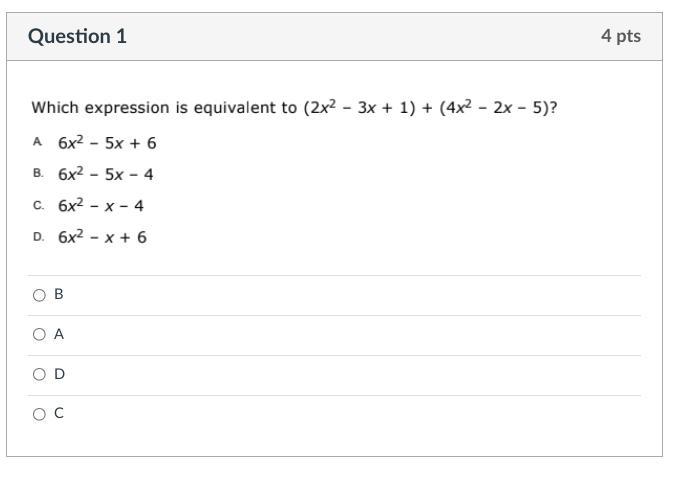Click the "Question 1" heading
The width and height of the screenshot is (682, 477).
pos(77,36)
